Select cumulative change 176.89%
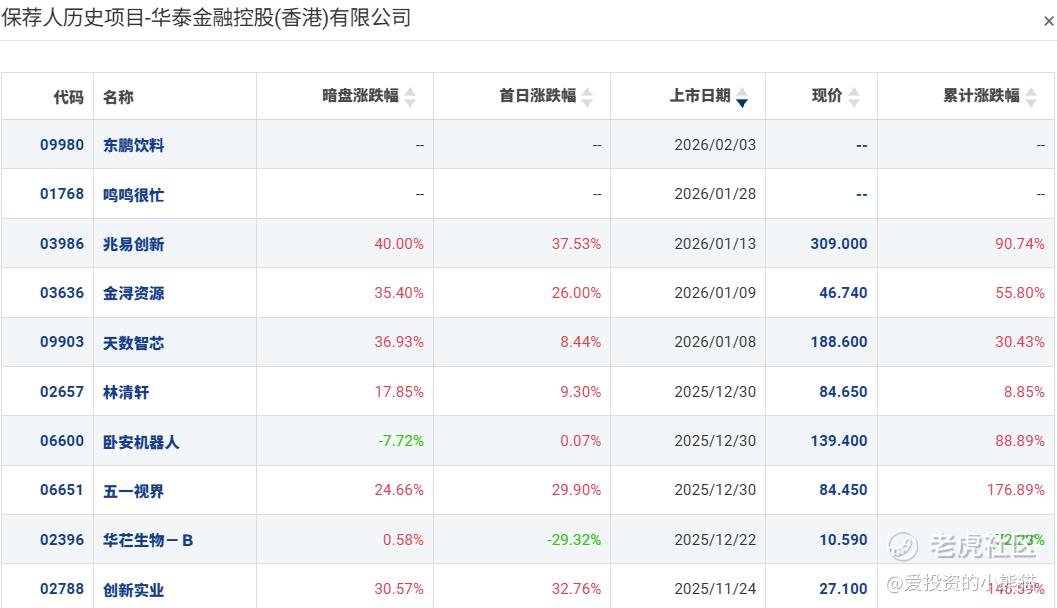This screenshot has height=608, width=1057. (1016, 490)
